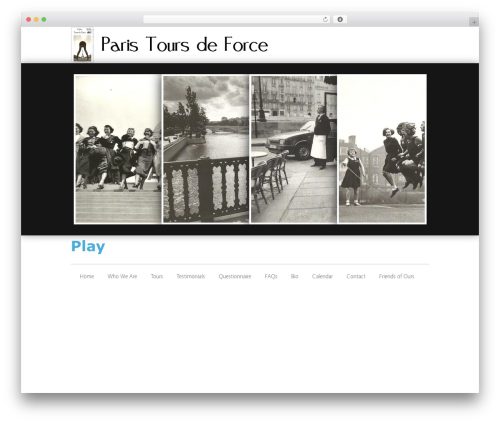This screenshot has width=500, height=423.
Task: Click the Paris Tours de Force site title
Action: point(184,45)
